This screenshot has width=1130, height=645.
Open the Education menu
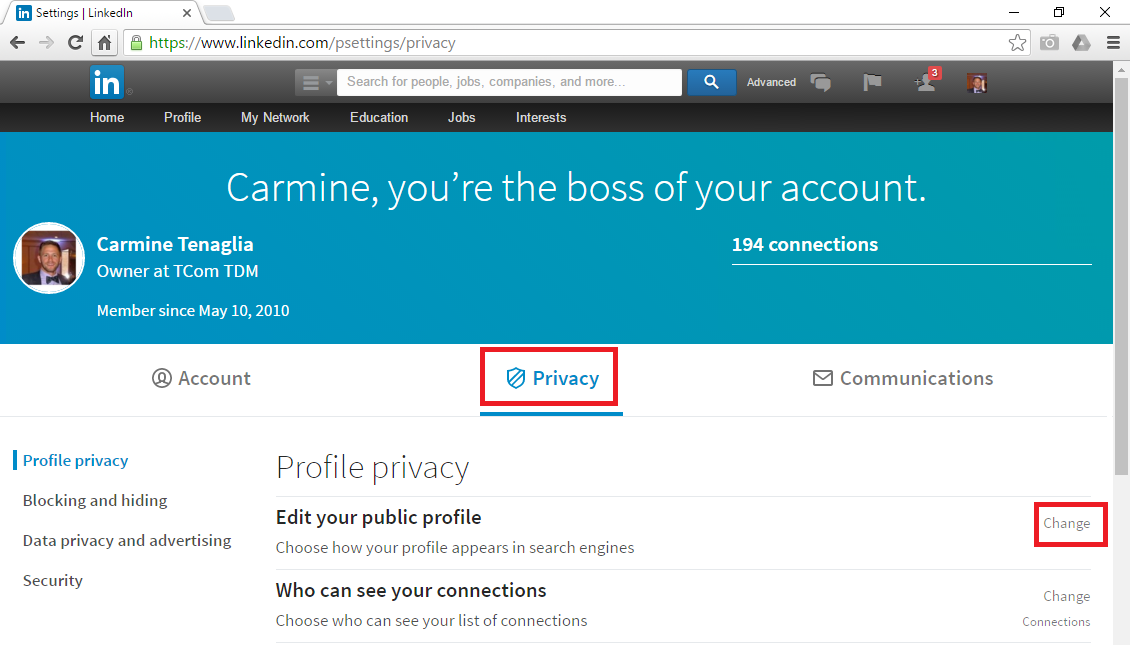[x=379, y=117]
